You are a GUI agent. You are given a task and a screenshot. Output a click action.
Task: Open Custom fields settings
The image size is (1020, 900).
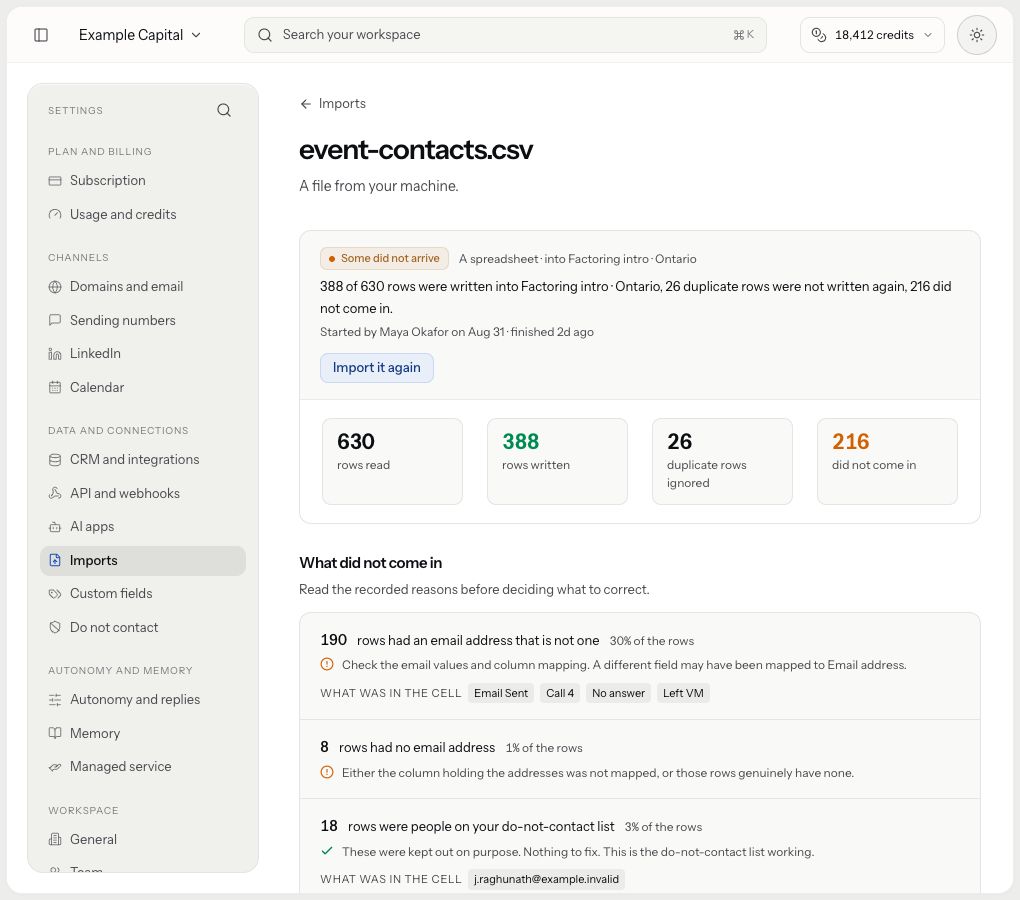(x=143, y=593)
